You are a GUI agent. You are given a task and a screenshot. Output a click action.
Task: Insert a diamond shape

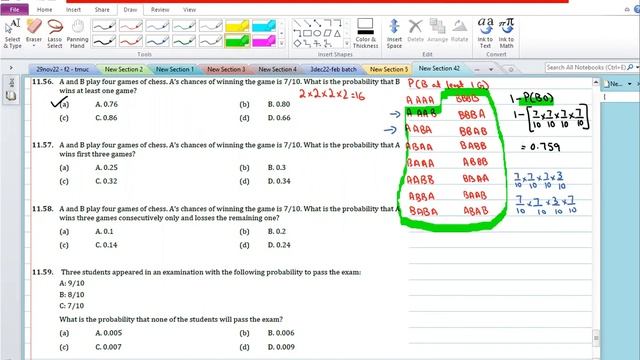pyautogui.click(x=298, y=43)
